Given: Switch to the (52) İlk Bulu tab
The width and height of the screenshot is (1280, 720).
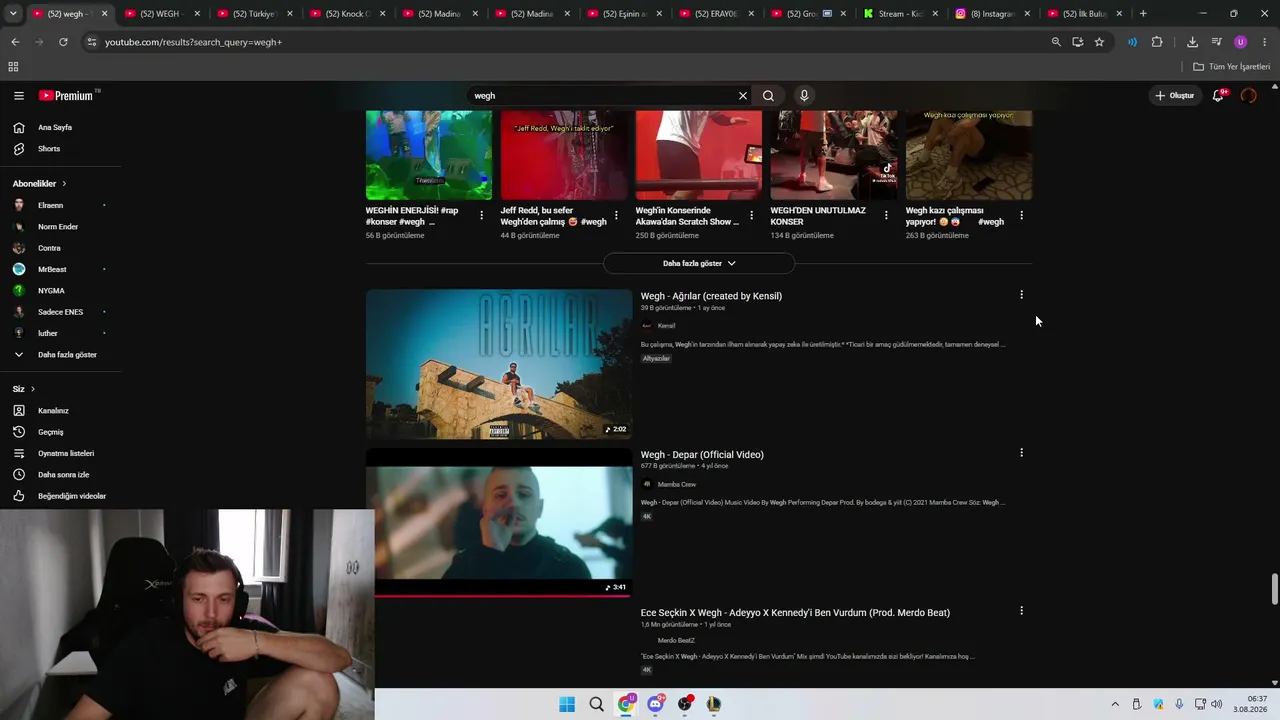Looking at the screenshot, I should click(x=1085, y=14).
